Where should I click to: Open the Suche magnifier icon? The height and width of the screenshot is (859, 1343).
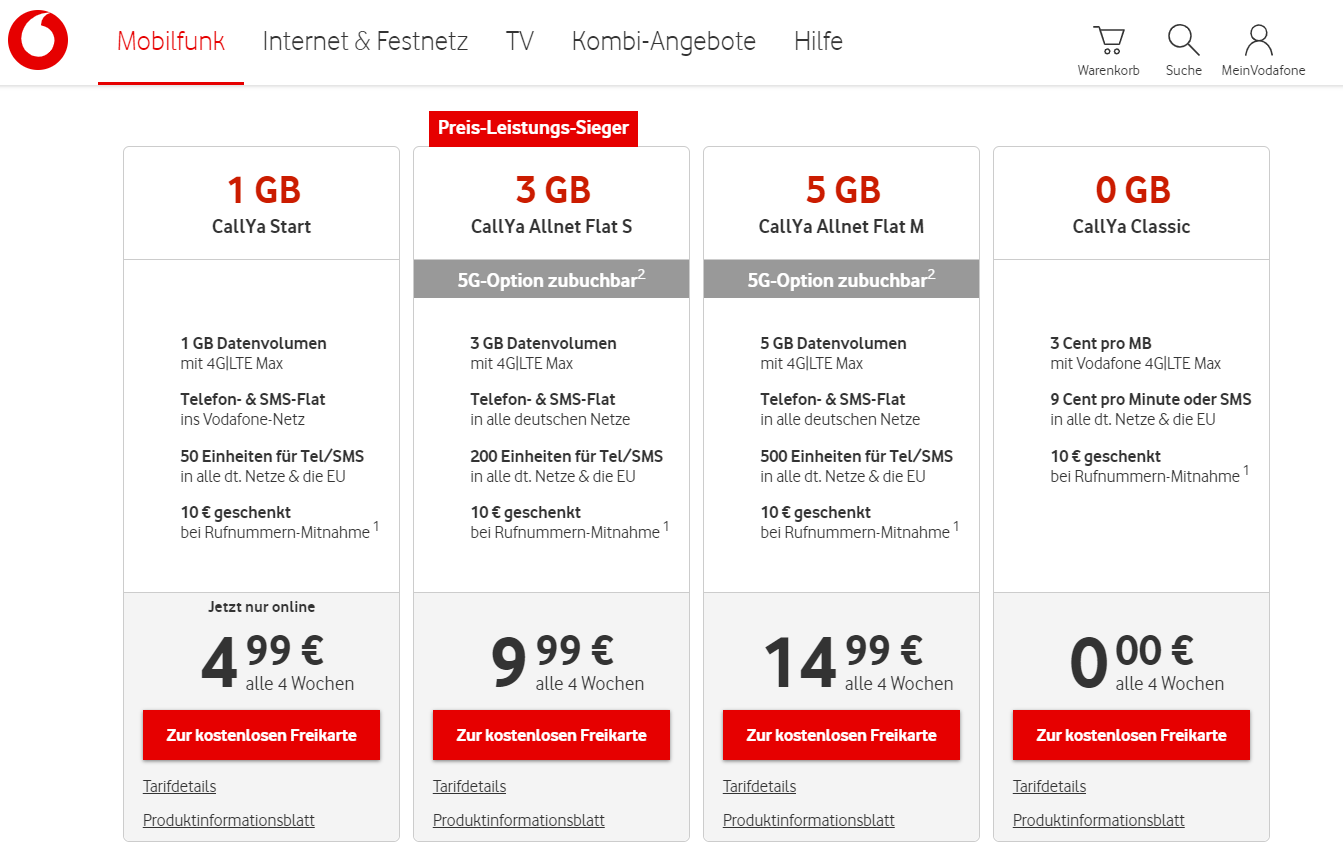click(x=1183, y=40)
